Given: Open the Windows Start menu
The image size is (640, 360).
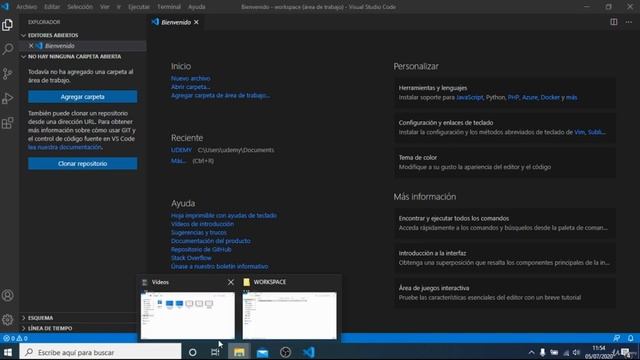Looking at the screenshot, I should (8, 352).
